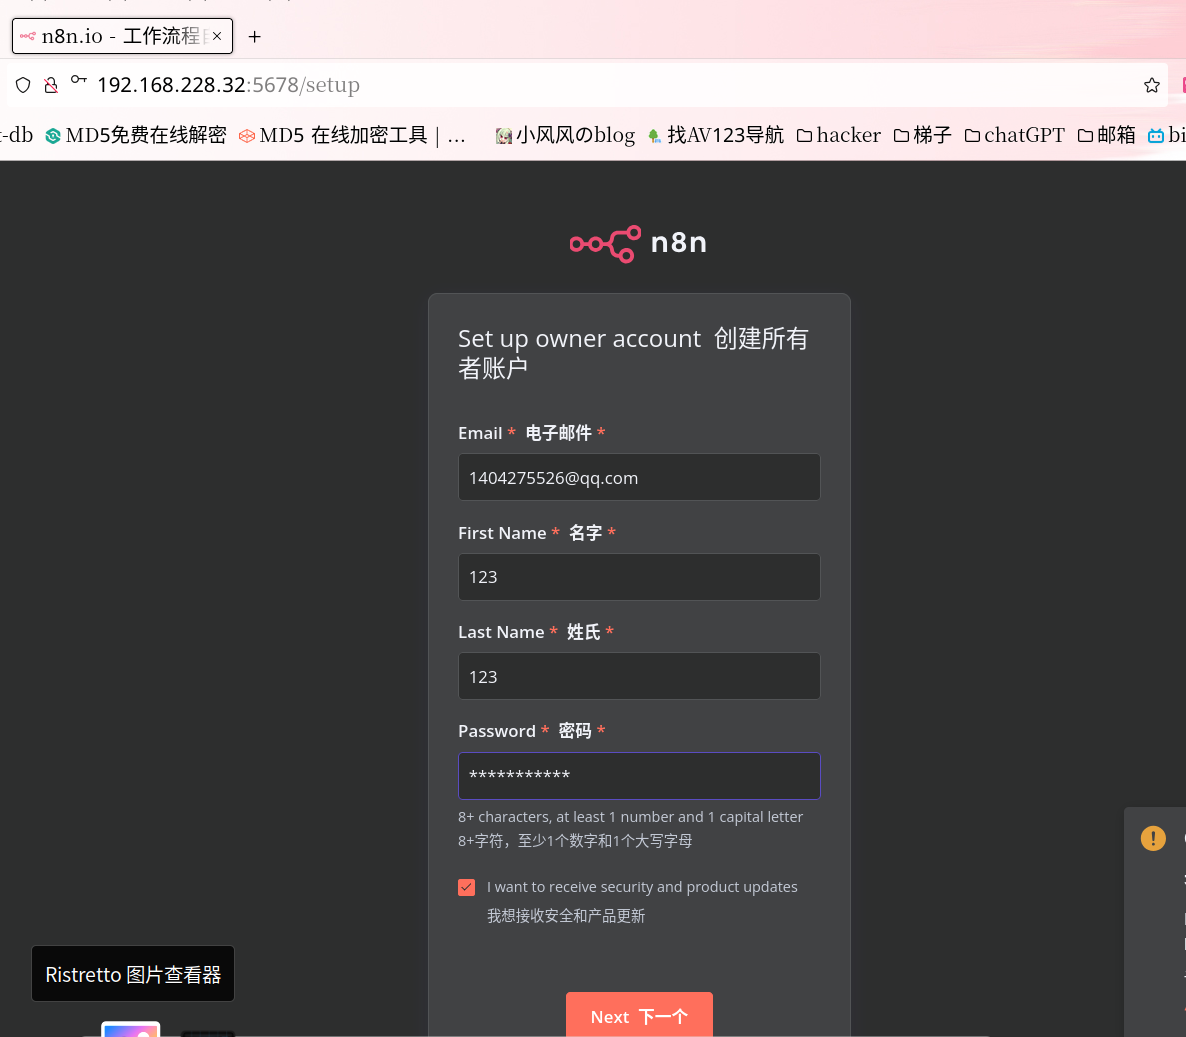Click the 我想接收安全和产品更新 text
1186x1037 pixels.
pyautogui.click(x=566, y=916)
